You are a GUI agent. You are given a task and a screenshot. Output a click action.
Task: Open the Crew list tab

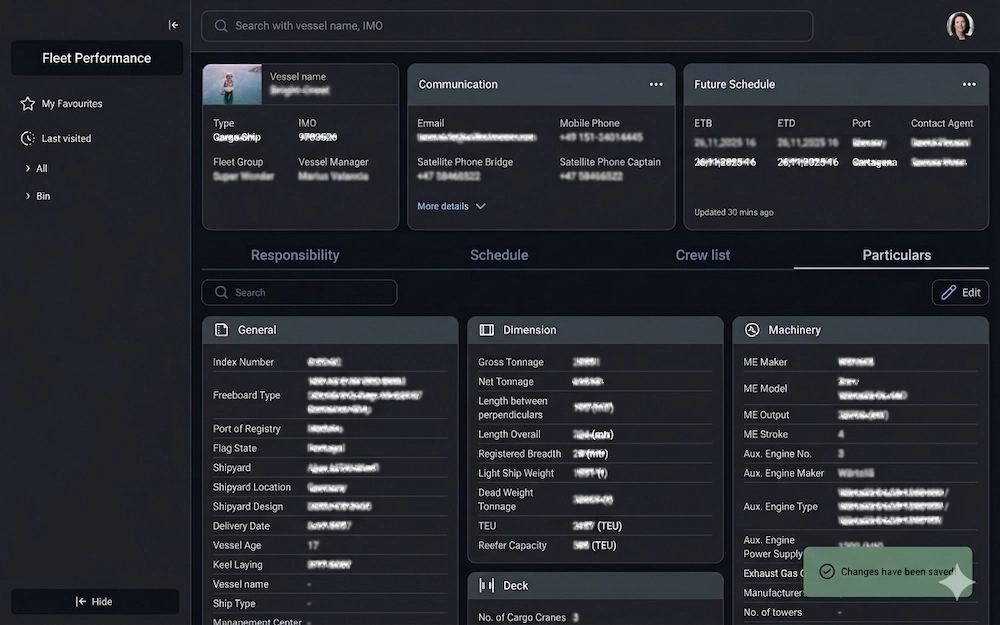pos(703,255)
